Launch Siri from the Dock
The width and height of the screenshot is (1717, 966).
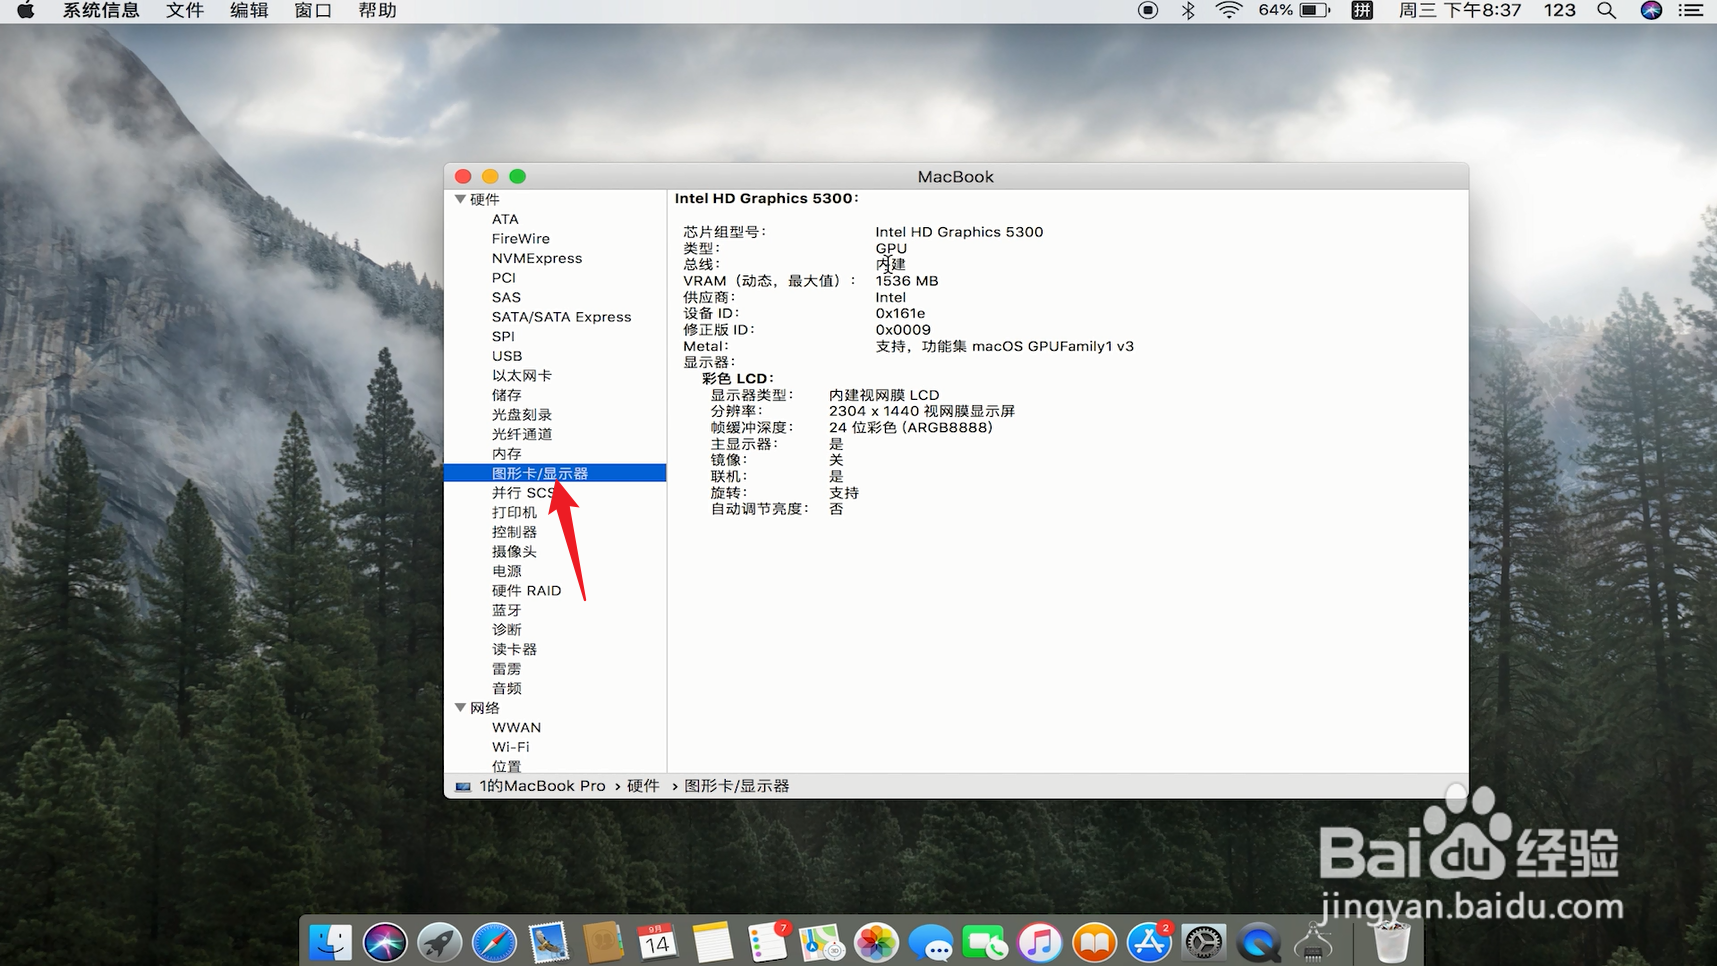(x=385, y=942)
